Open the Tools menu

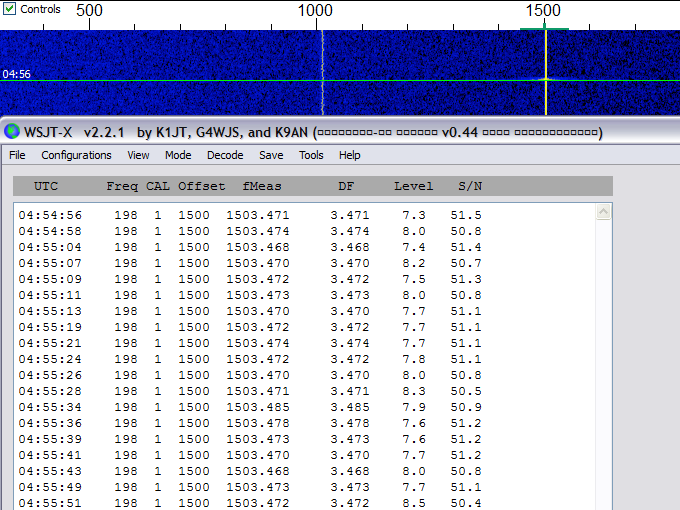[311, 155]
